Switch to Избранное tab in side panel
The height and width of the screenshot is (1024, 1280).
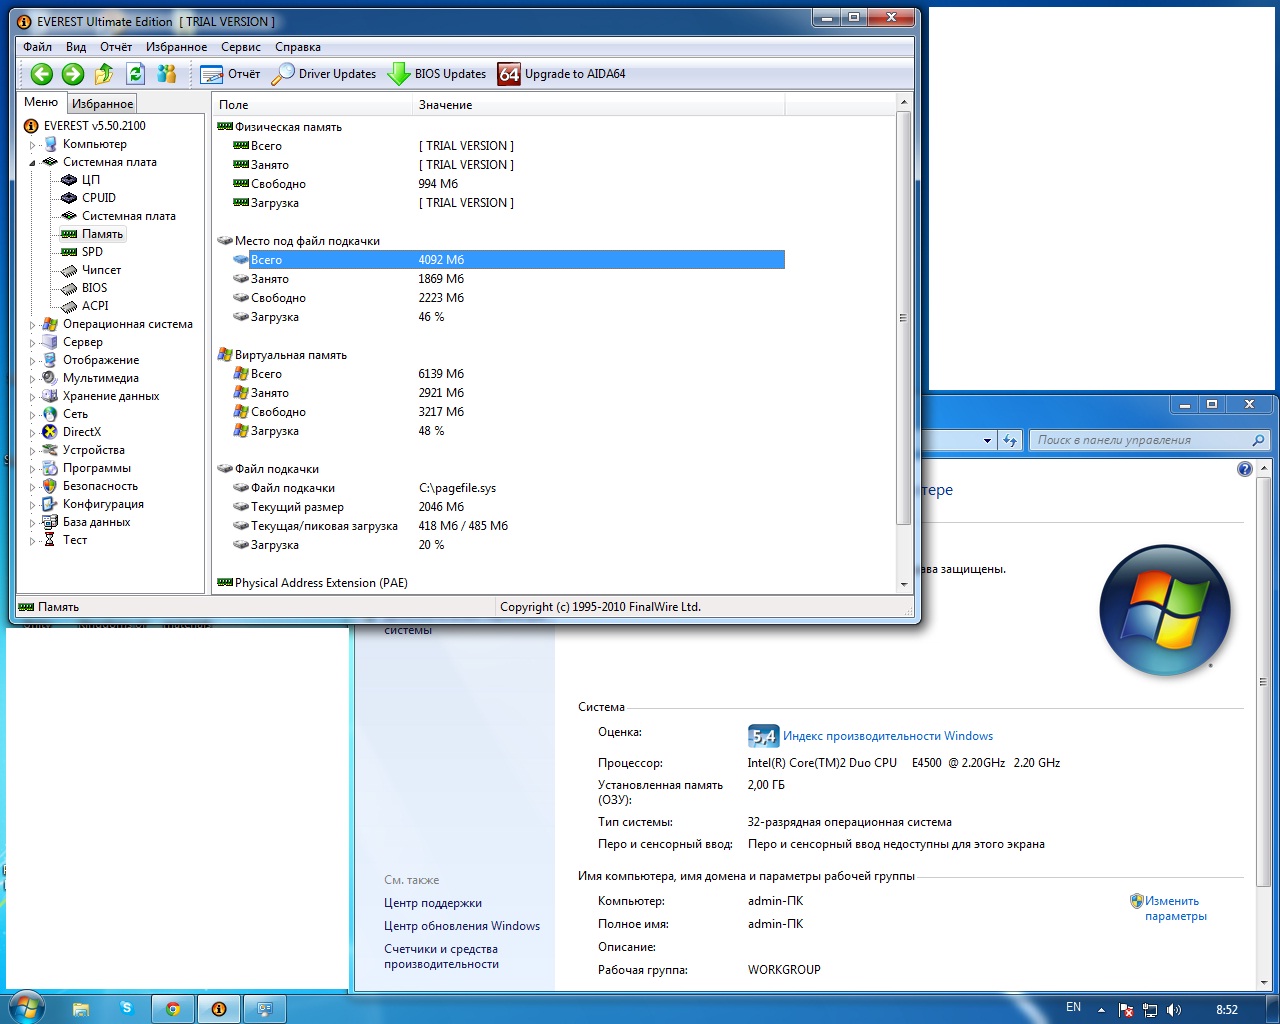point(102,104)
